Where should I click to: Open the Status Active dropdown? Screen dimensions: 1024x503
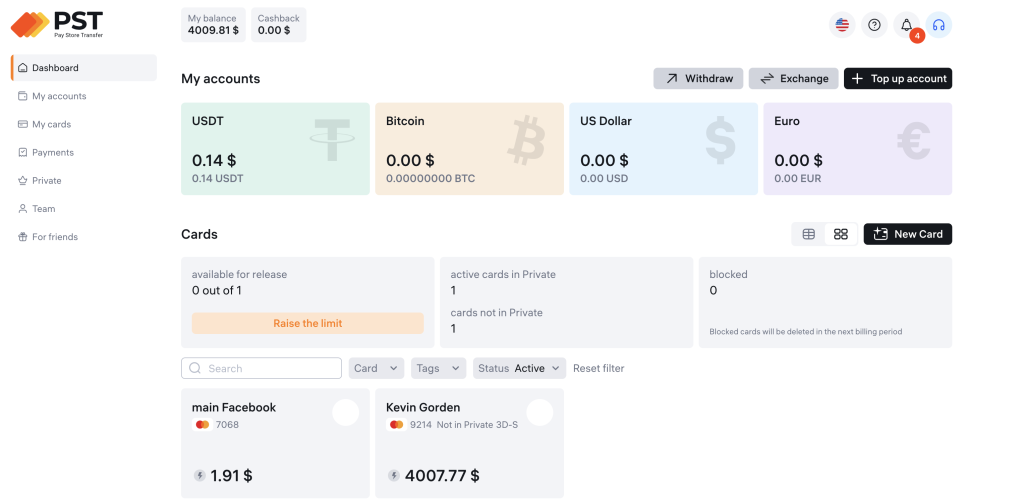click(520, 368)
